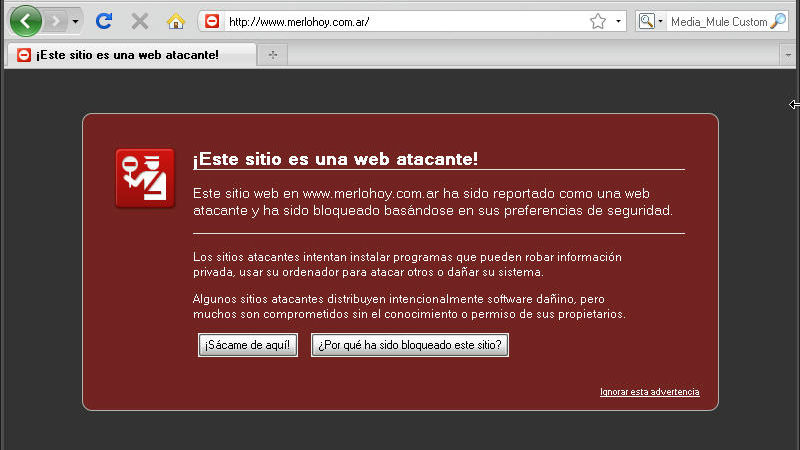Open a new tab with the plus button

click(x=273, y=55)
